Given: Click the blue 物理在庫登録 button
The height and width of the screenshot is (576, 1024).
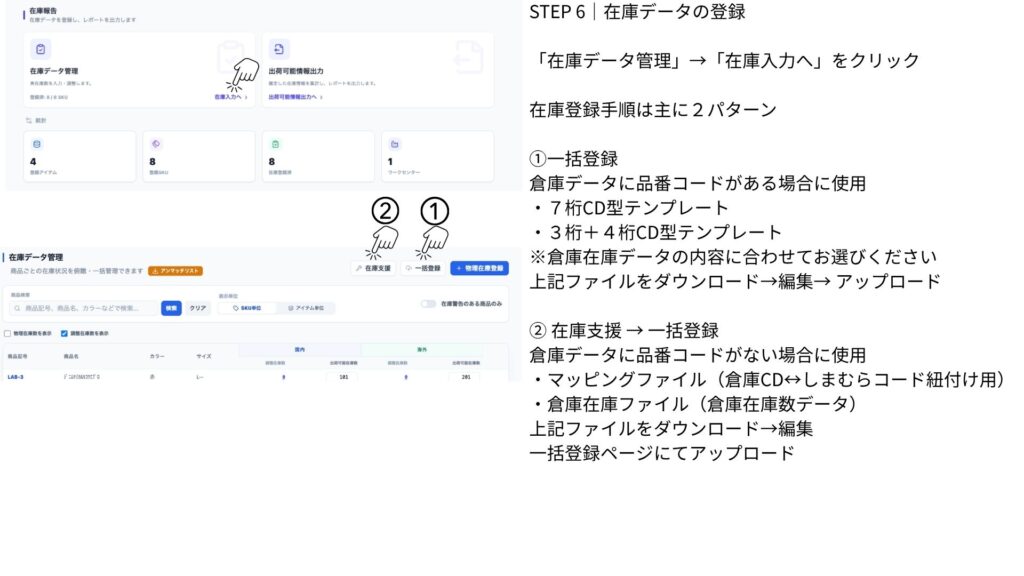Looking at the screenshot, I should coord(479,268).
